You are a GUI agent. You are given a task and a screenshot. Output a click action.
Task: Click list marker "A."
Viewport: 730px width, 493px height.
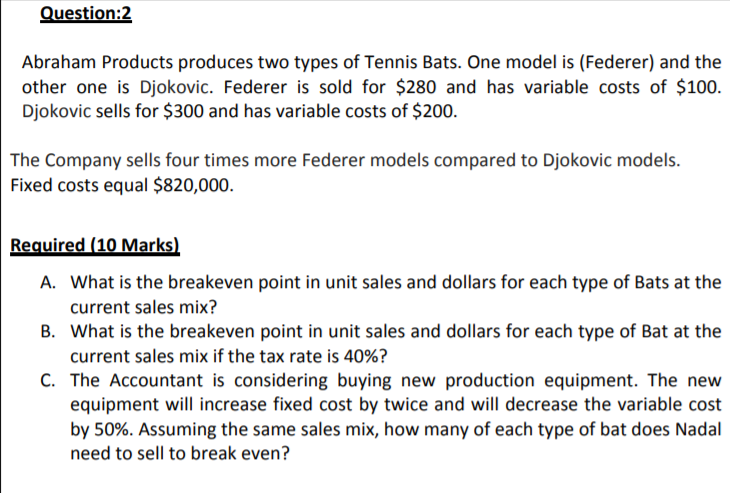(x=50, y=282)
